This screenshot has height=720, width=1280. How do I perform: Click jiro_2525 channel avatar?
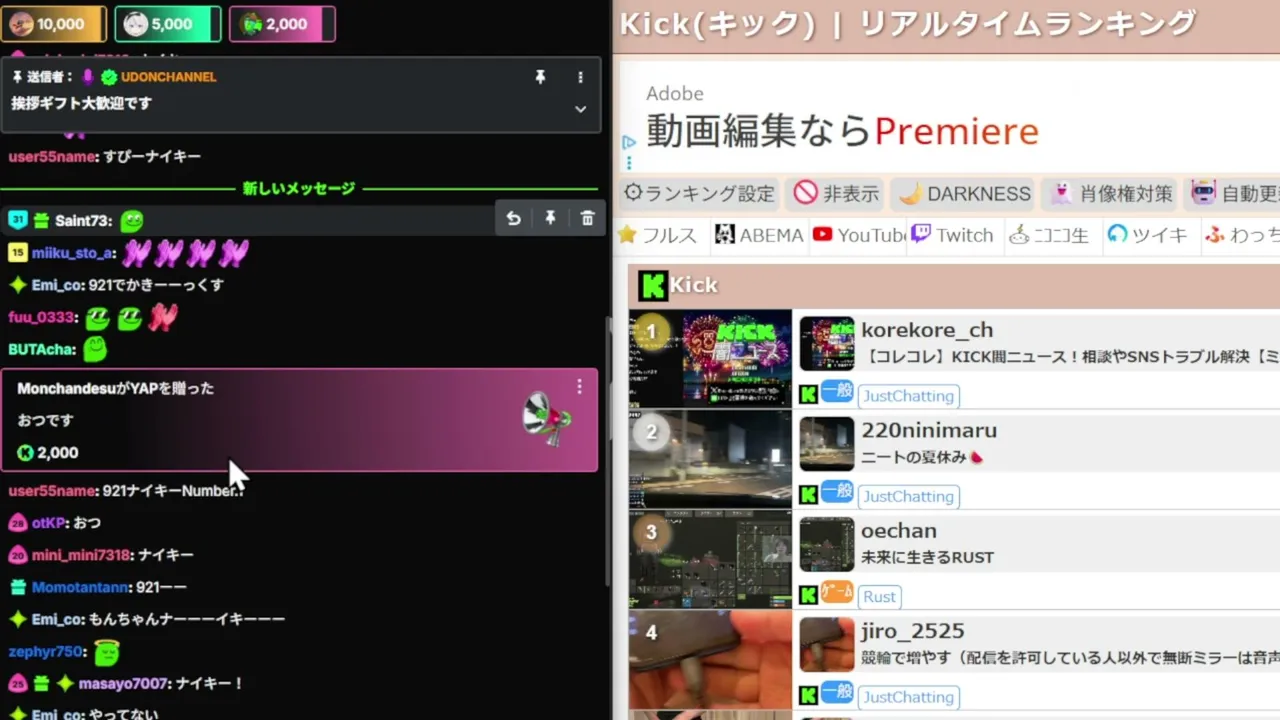[827, 645]
